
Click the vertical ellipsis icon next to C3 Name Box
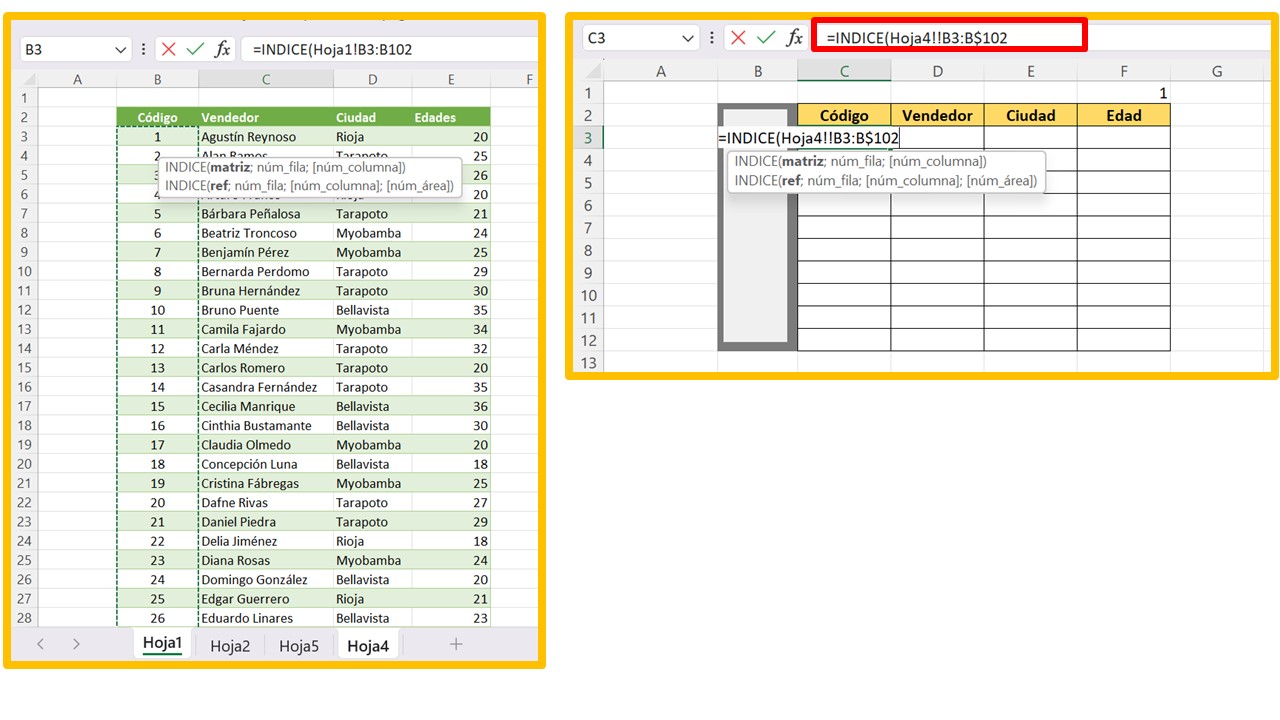pyautogui.click(x=712, y=37)
